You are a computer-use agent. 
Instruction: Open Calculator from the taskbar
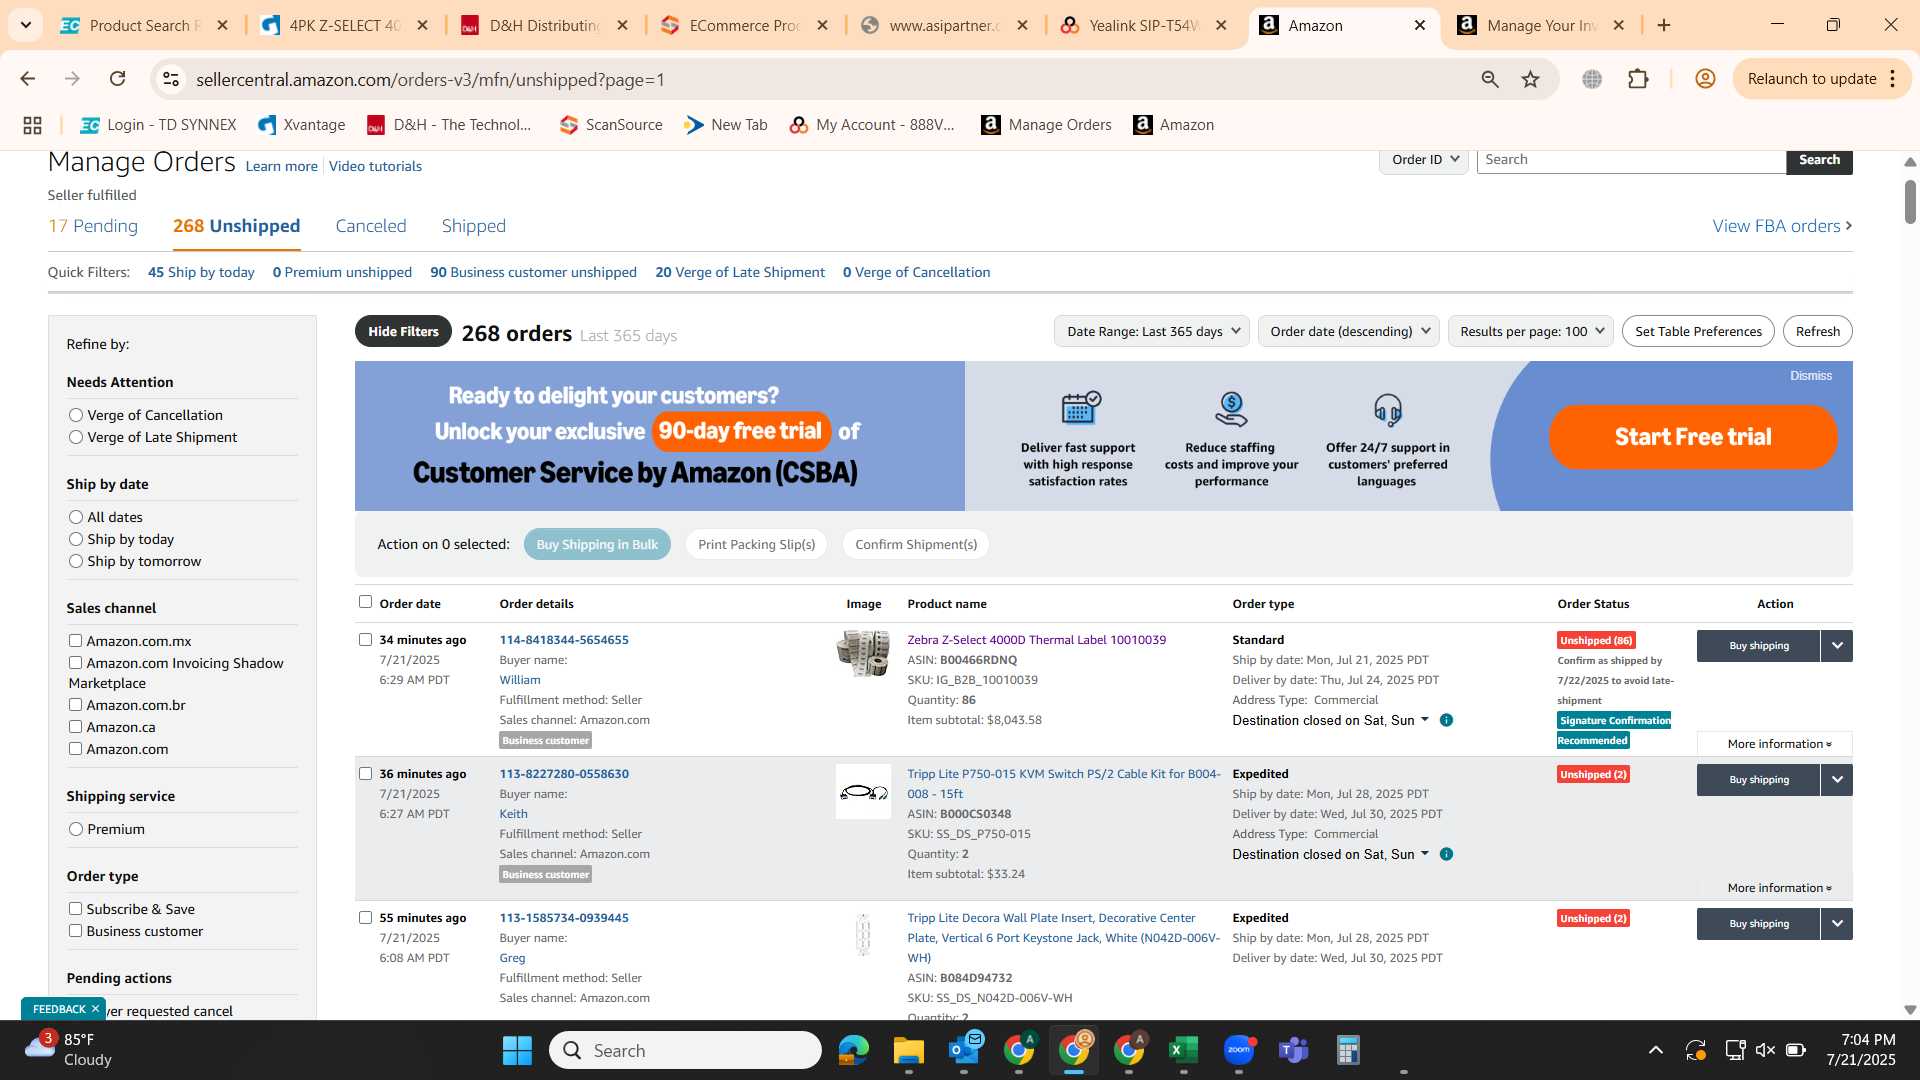[x=1348, y=1050]
